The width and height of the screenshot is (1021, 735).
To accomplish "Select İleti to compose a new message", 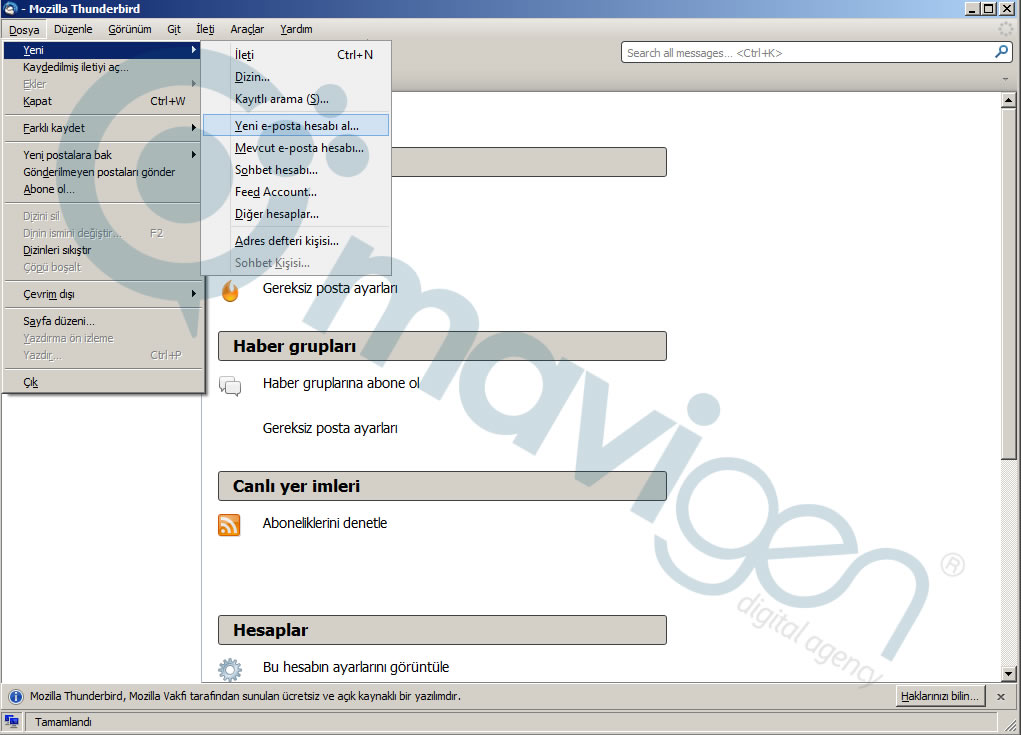I will 296,55.
